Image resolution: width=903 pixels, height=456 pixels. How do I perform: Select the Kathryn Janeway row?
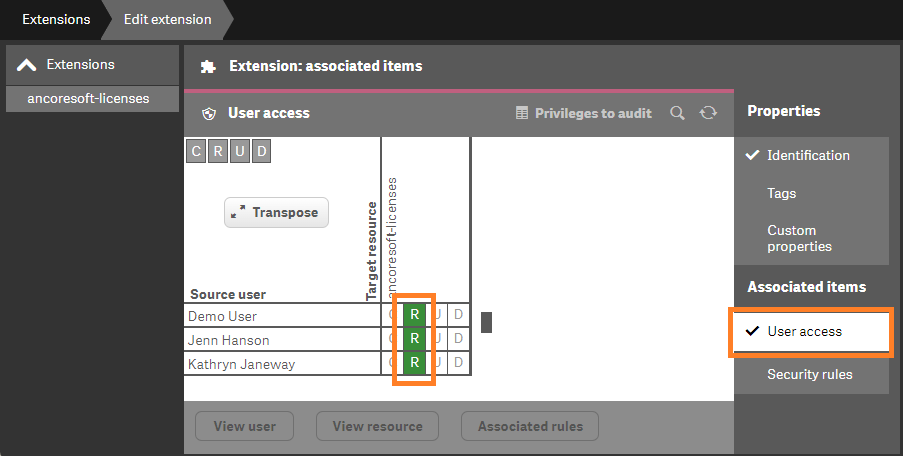282,364
